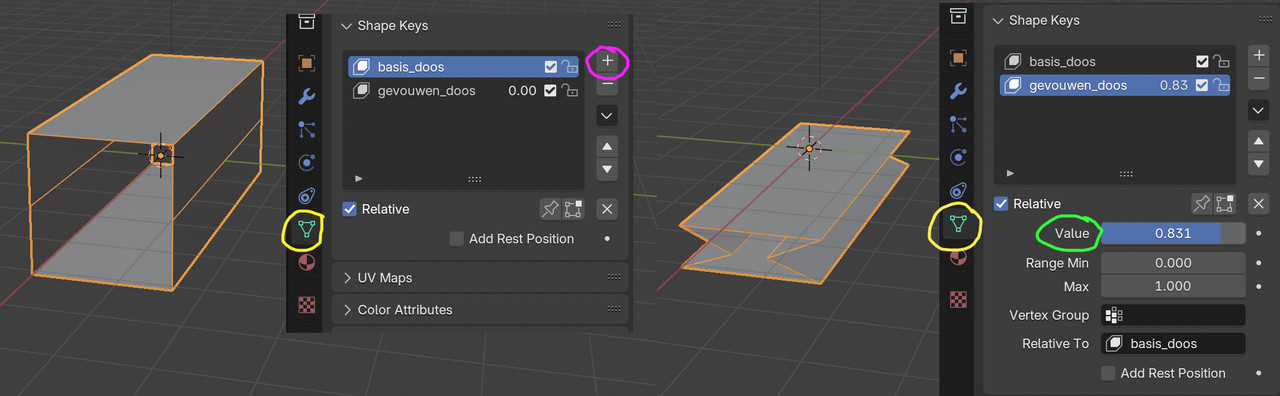Move shape key down in UV Maps panel
The image size is (1280, 396).
point(607,169)
